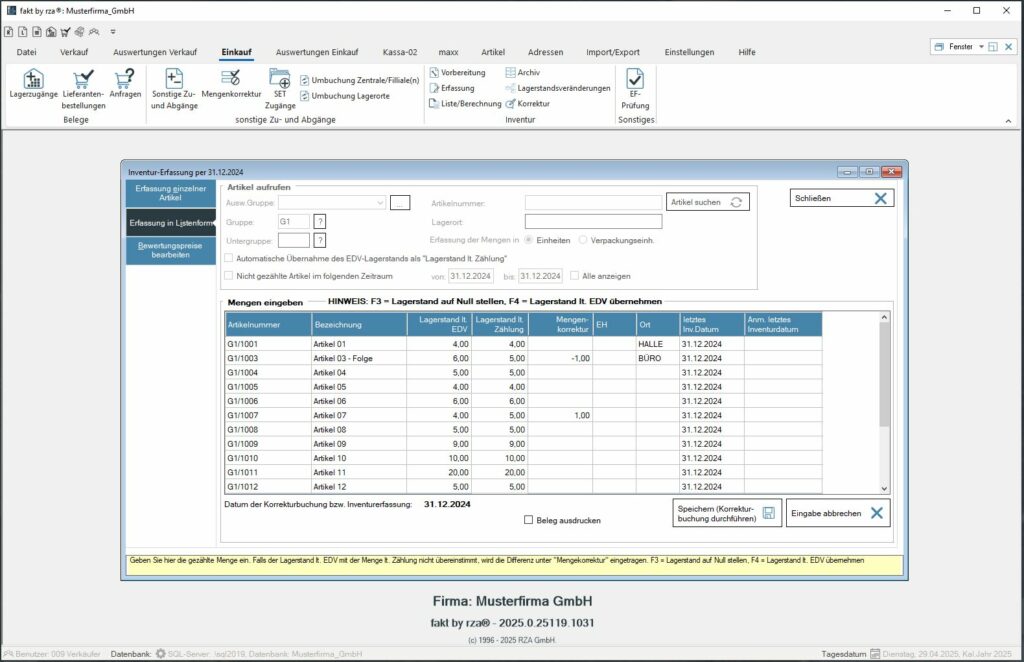Check the Beleg ausdrucken option

pyautogui.click(x=528, y=517)
